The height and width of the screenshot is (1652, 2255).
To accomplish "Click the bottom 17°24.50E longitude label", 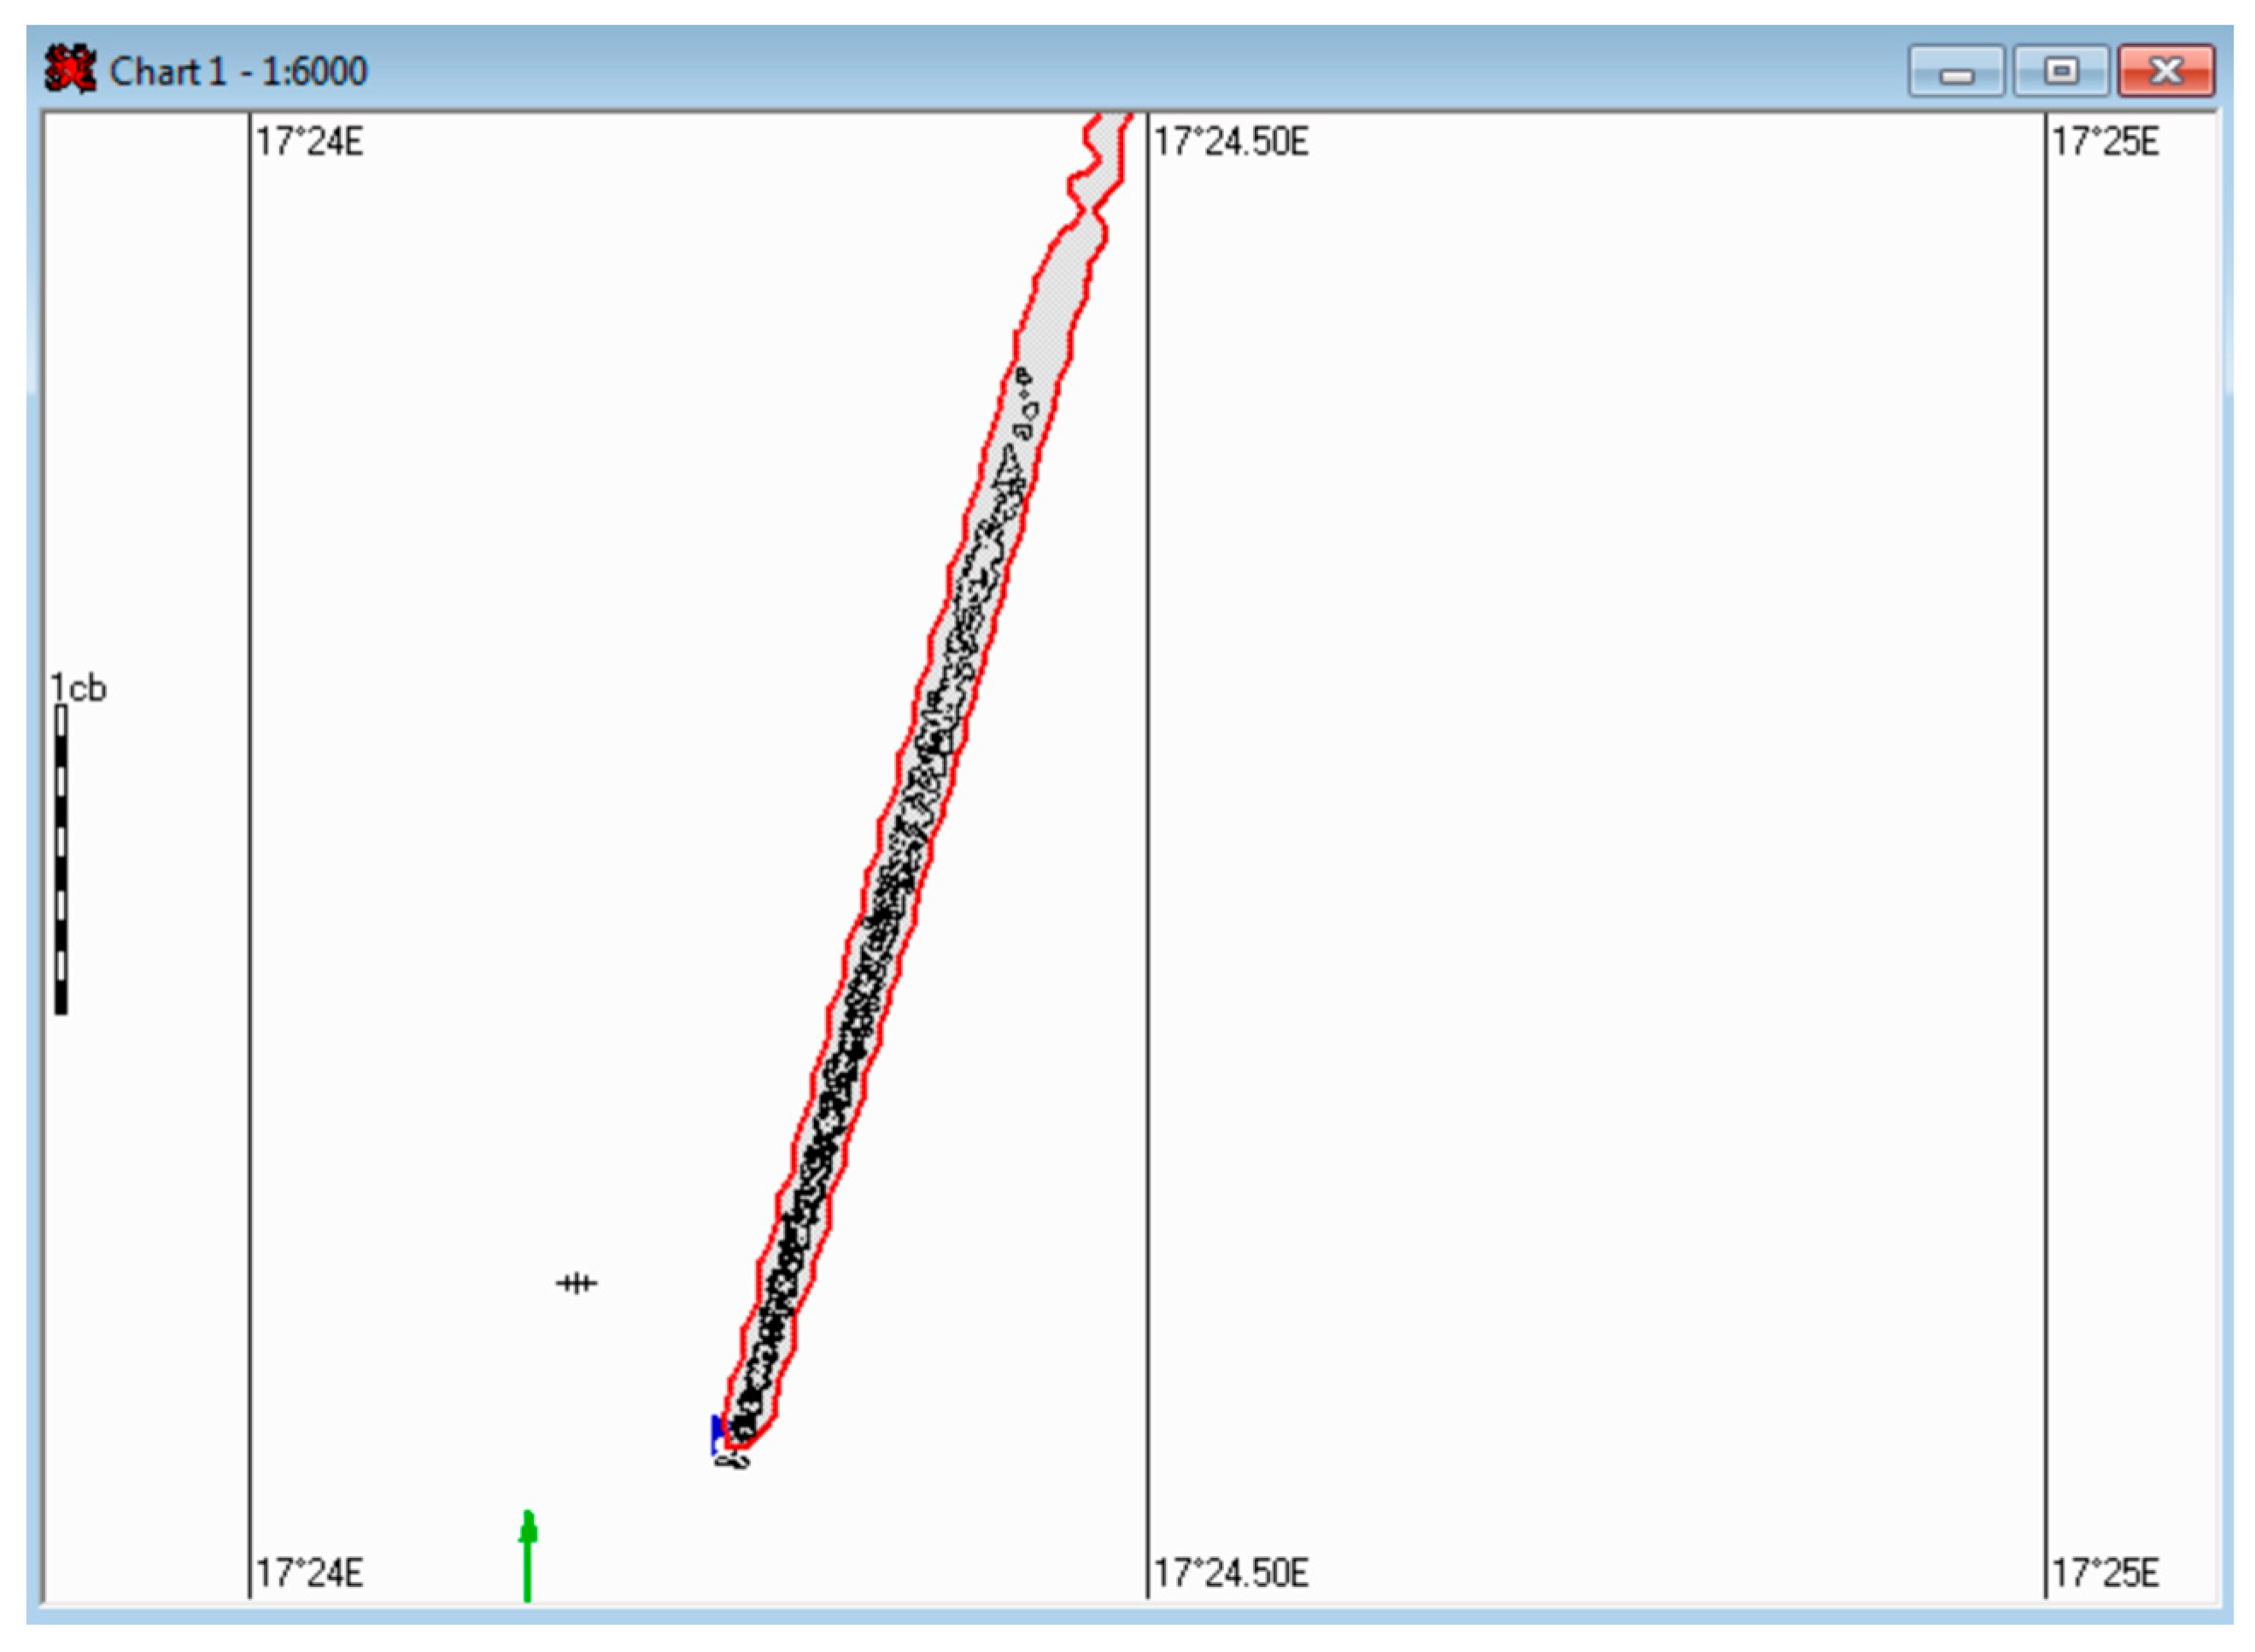I will point(1231,1574).
